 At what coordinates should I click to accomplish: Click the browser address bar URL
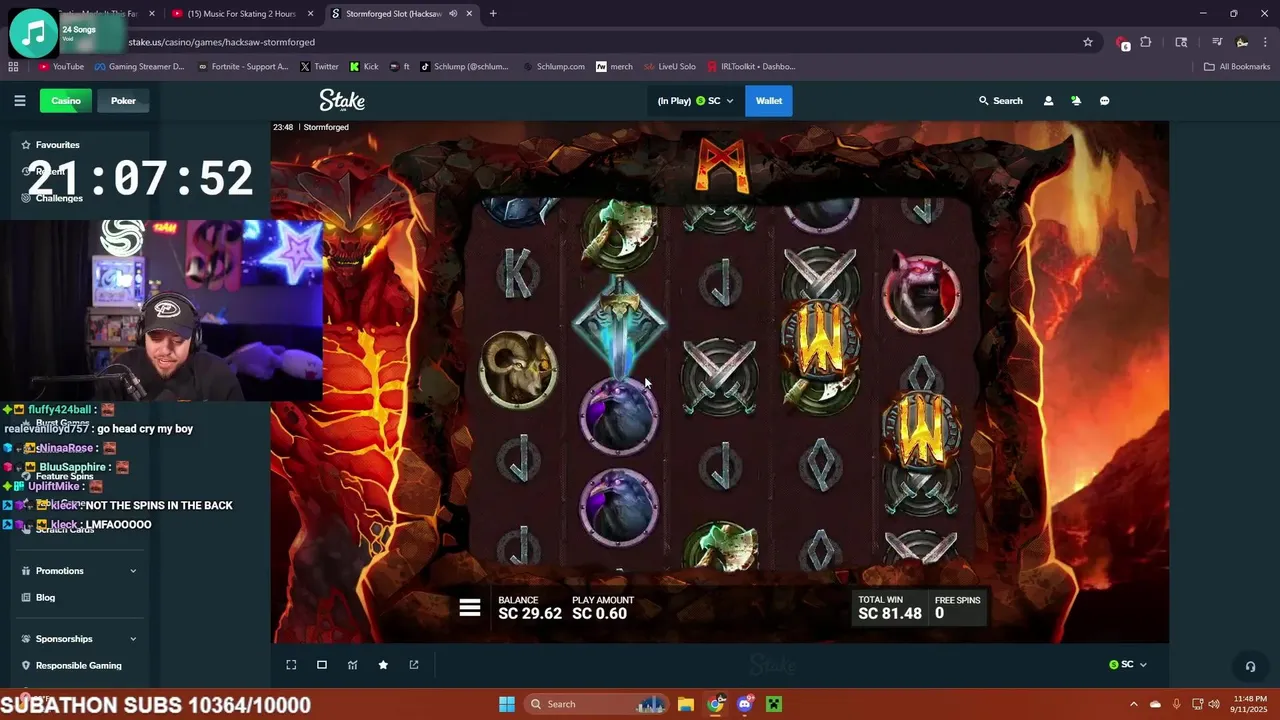point(221,42)
